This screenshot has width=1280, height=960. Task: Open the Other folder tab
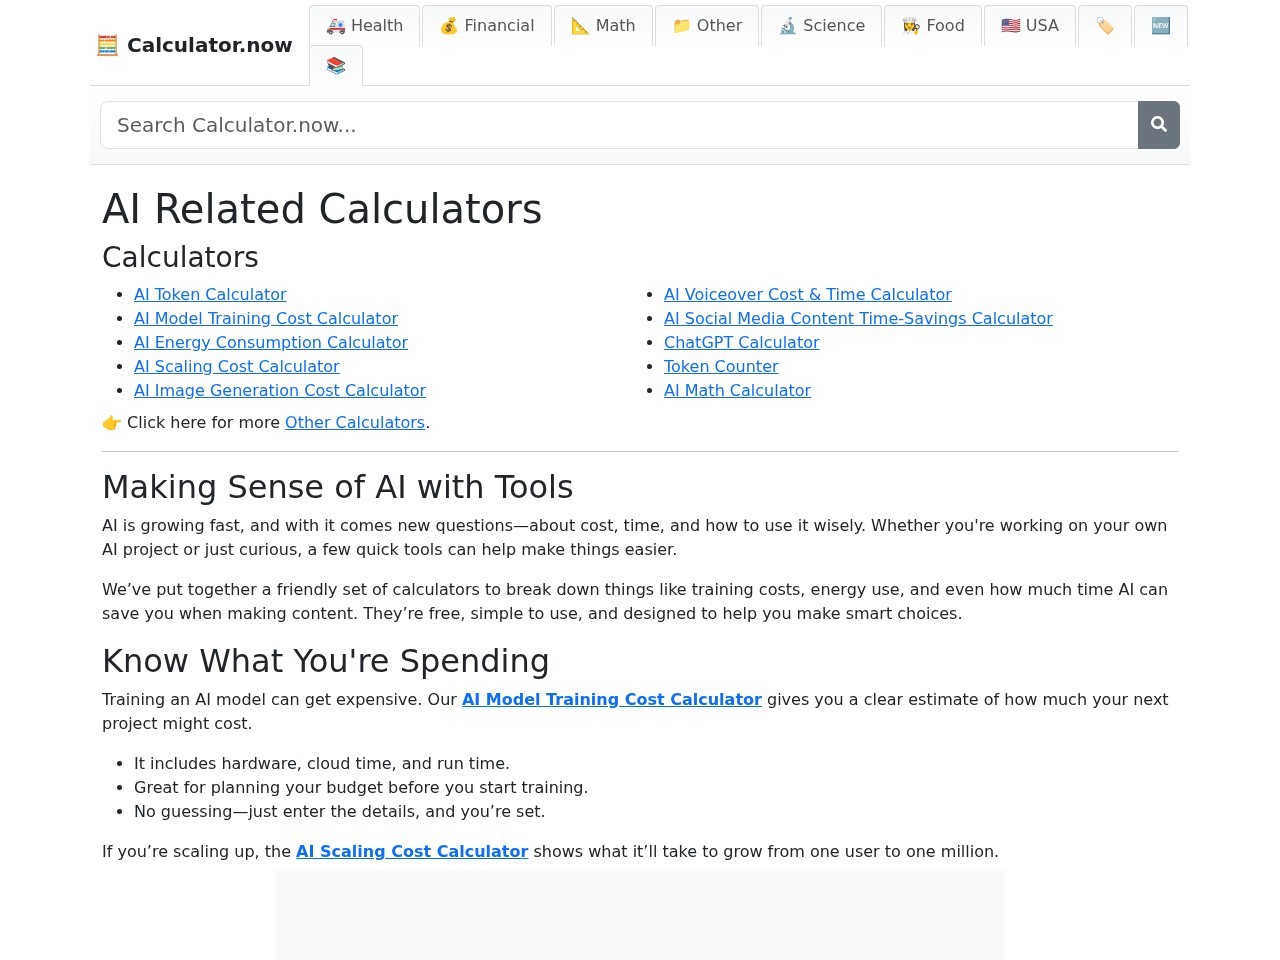tap(707, 26)
